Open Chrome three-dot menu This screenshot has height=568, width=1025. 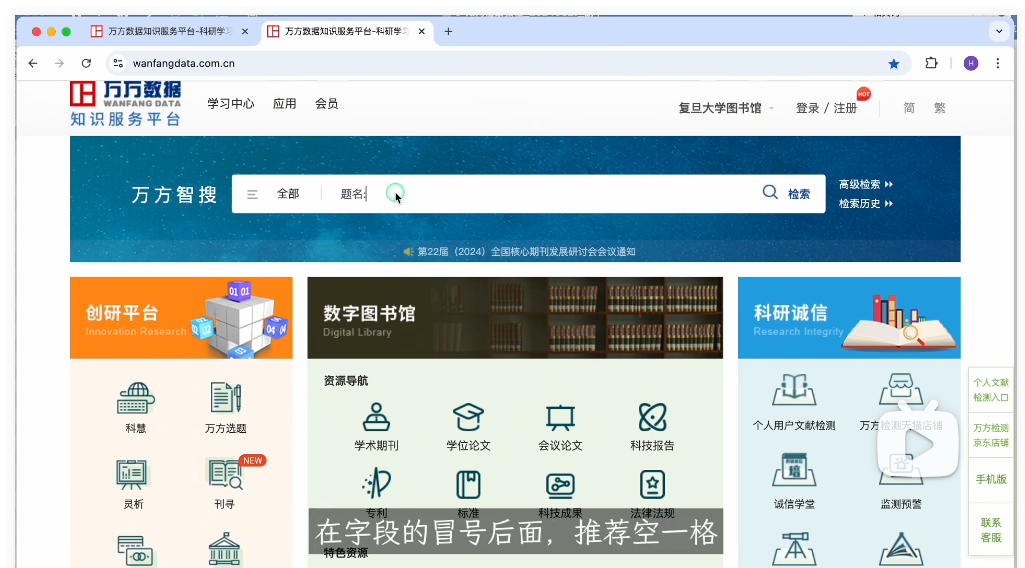tap(998, 63)
